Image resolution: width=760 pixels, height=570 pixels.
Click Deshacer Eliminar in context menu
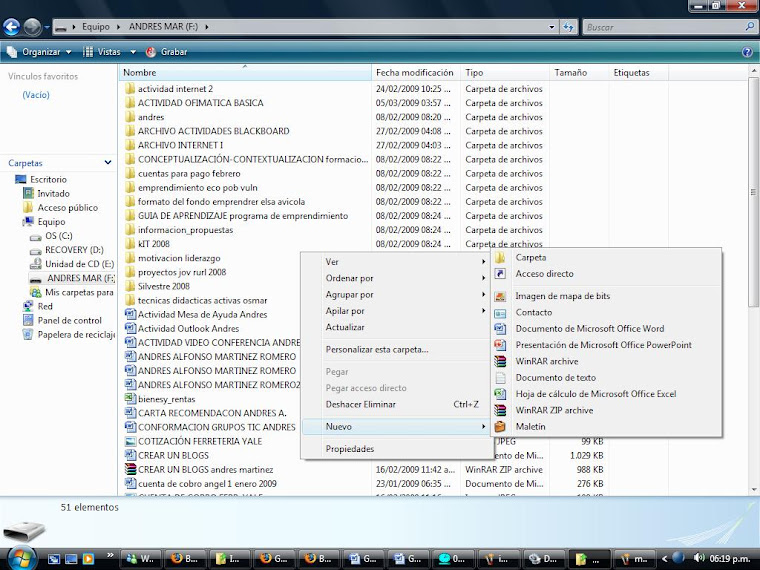pyautogui.click(x=396, y=404)
